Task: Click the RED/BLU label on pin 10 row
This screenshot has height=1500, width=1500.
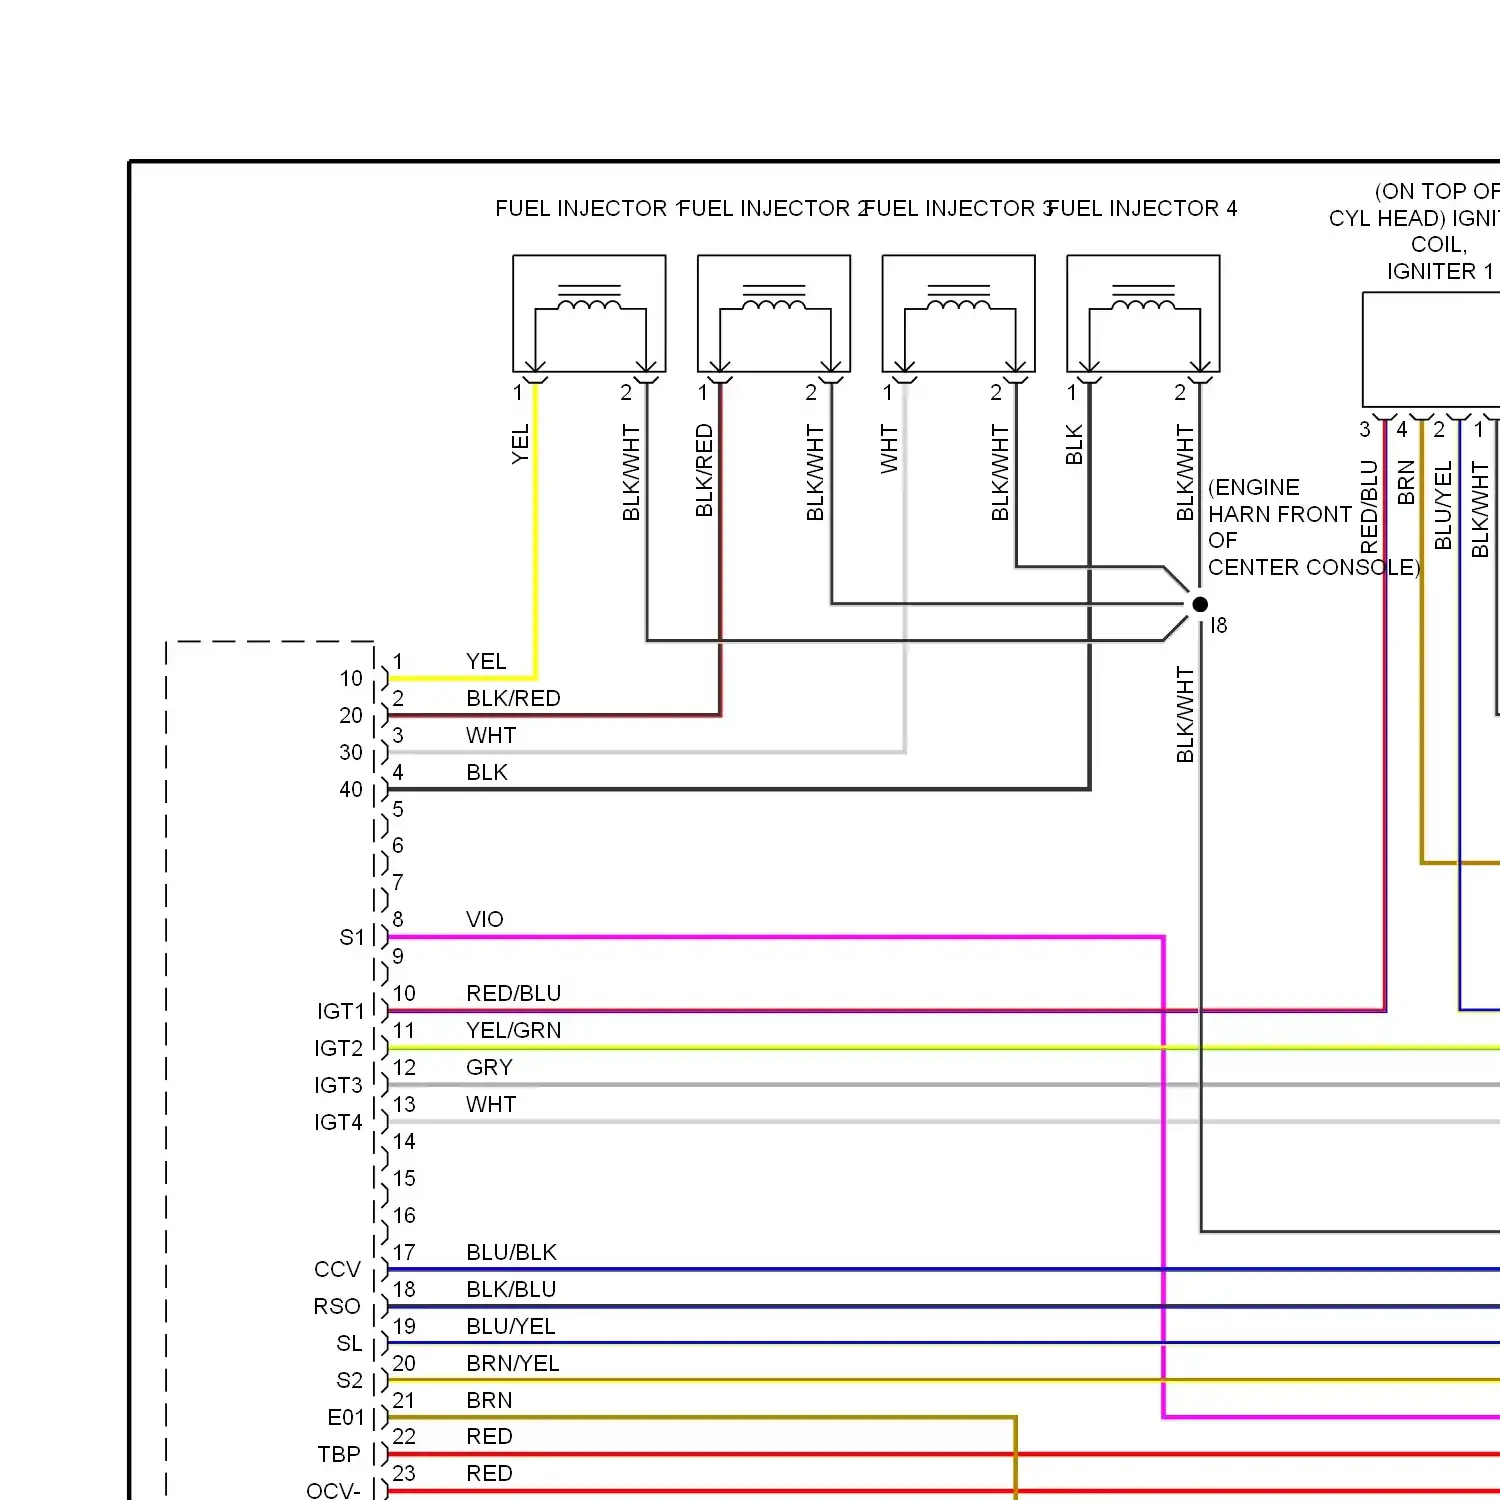Action: pos(514,993)
